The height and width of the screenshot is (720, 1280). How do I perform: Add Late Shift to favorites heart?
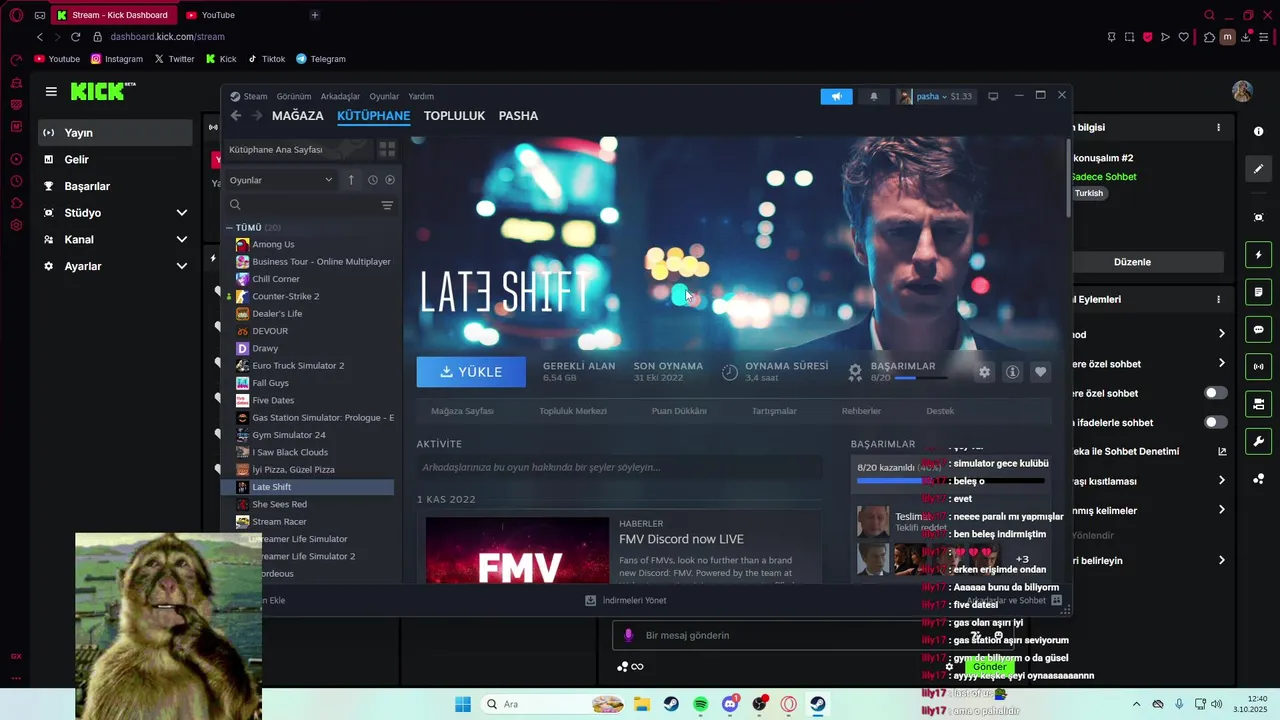[x=1040, y=372]
